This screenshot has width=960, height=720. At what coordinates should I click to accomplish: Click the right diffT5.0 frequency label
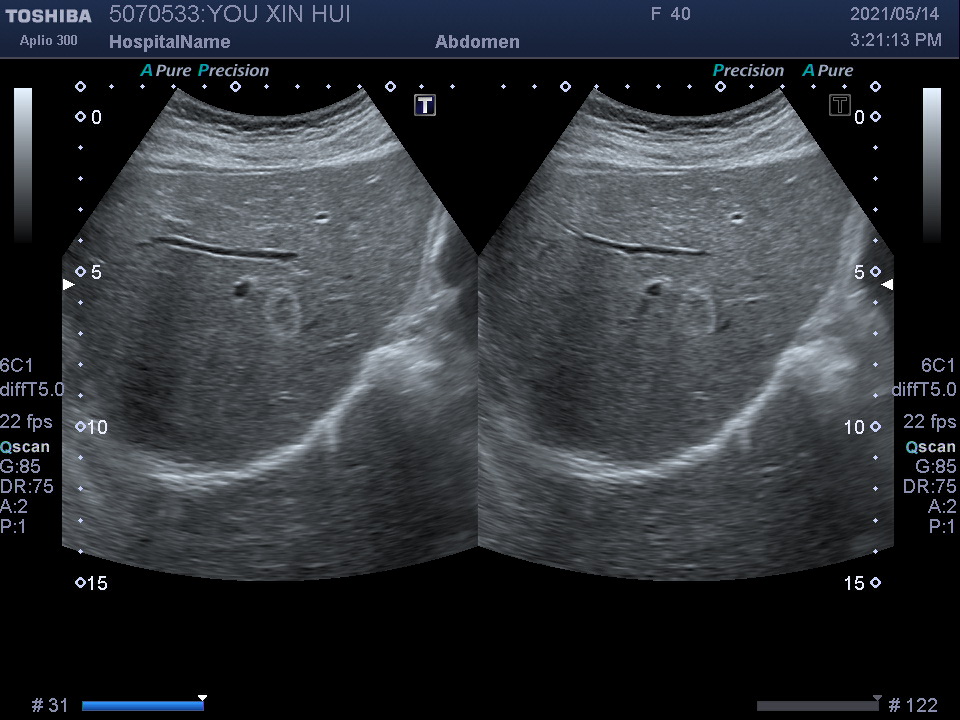coord(924,390)
